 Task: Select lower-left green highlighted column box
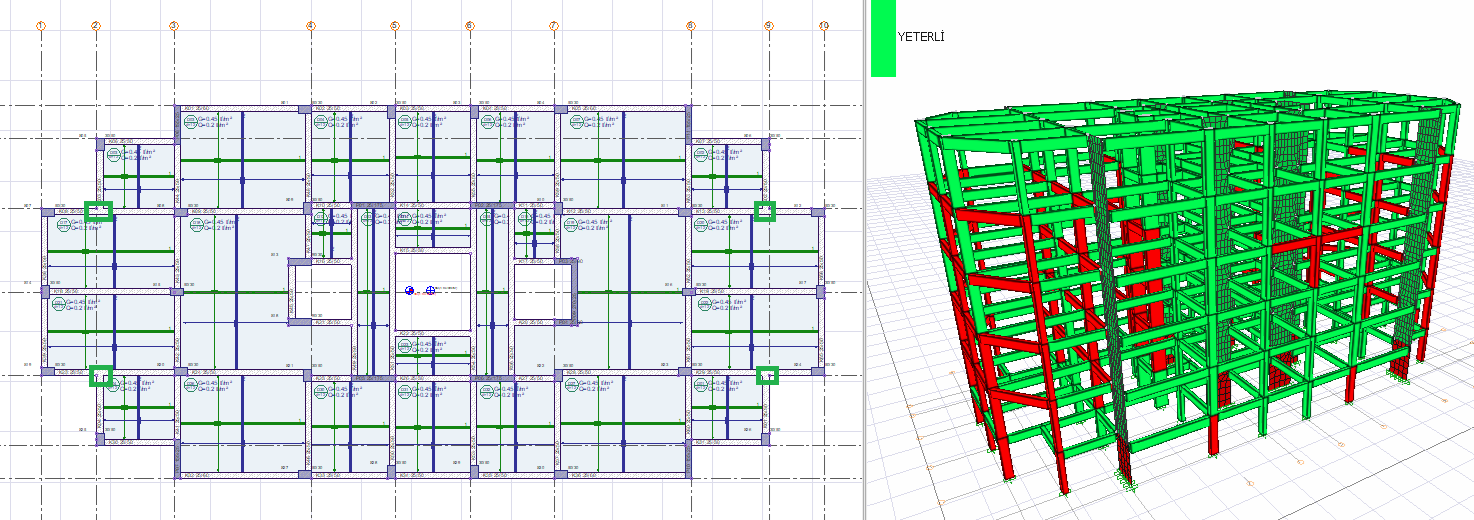100,376
